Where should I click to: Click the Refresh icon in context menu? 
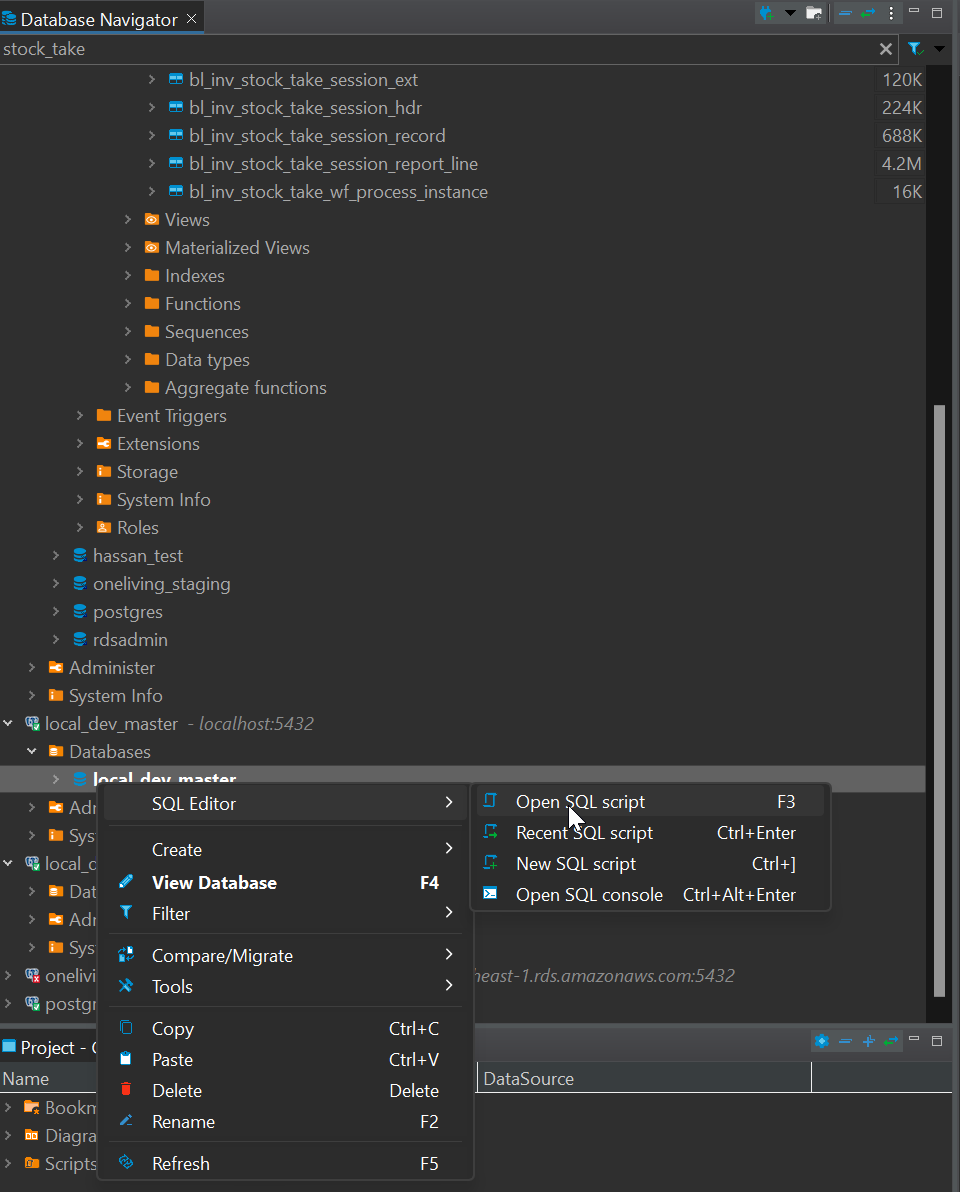126,1162
